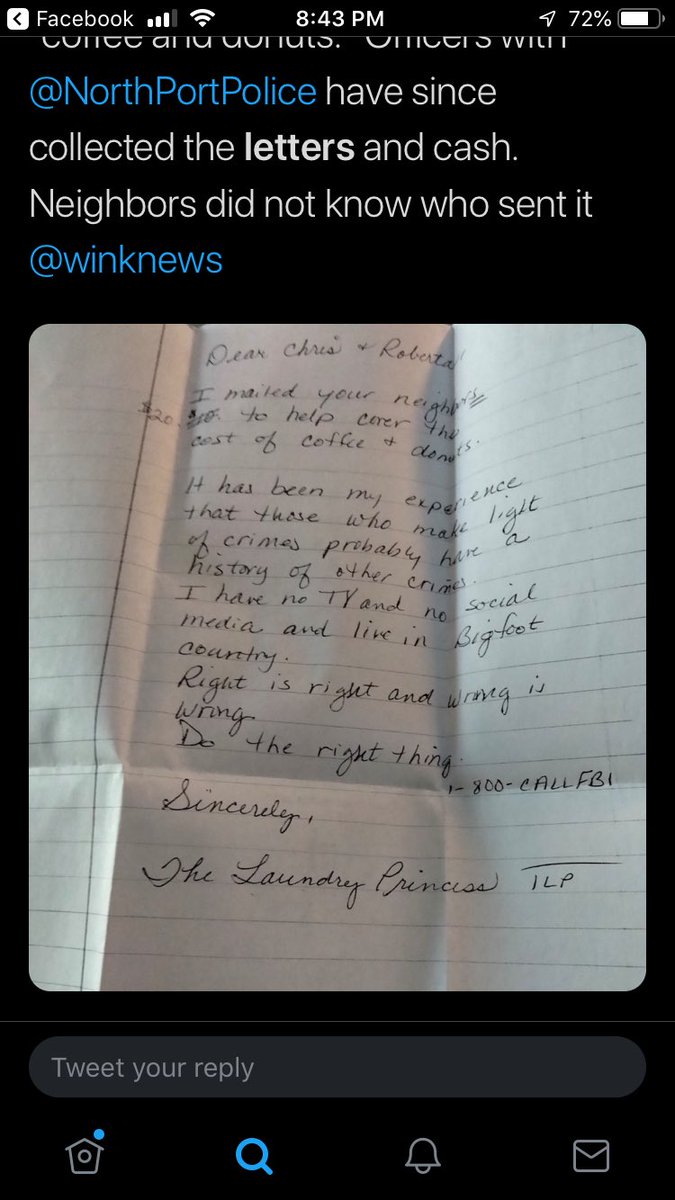Select the blue Search magnifier tab
The width and height of the screenshot is (675, 1200).
point(253,1157)
